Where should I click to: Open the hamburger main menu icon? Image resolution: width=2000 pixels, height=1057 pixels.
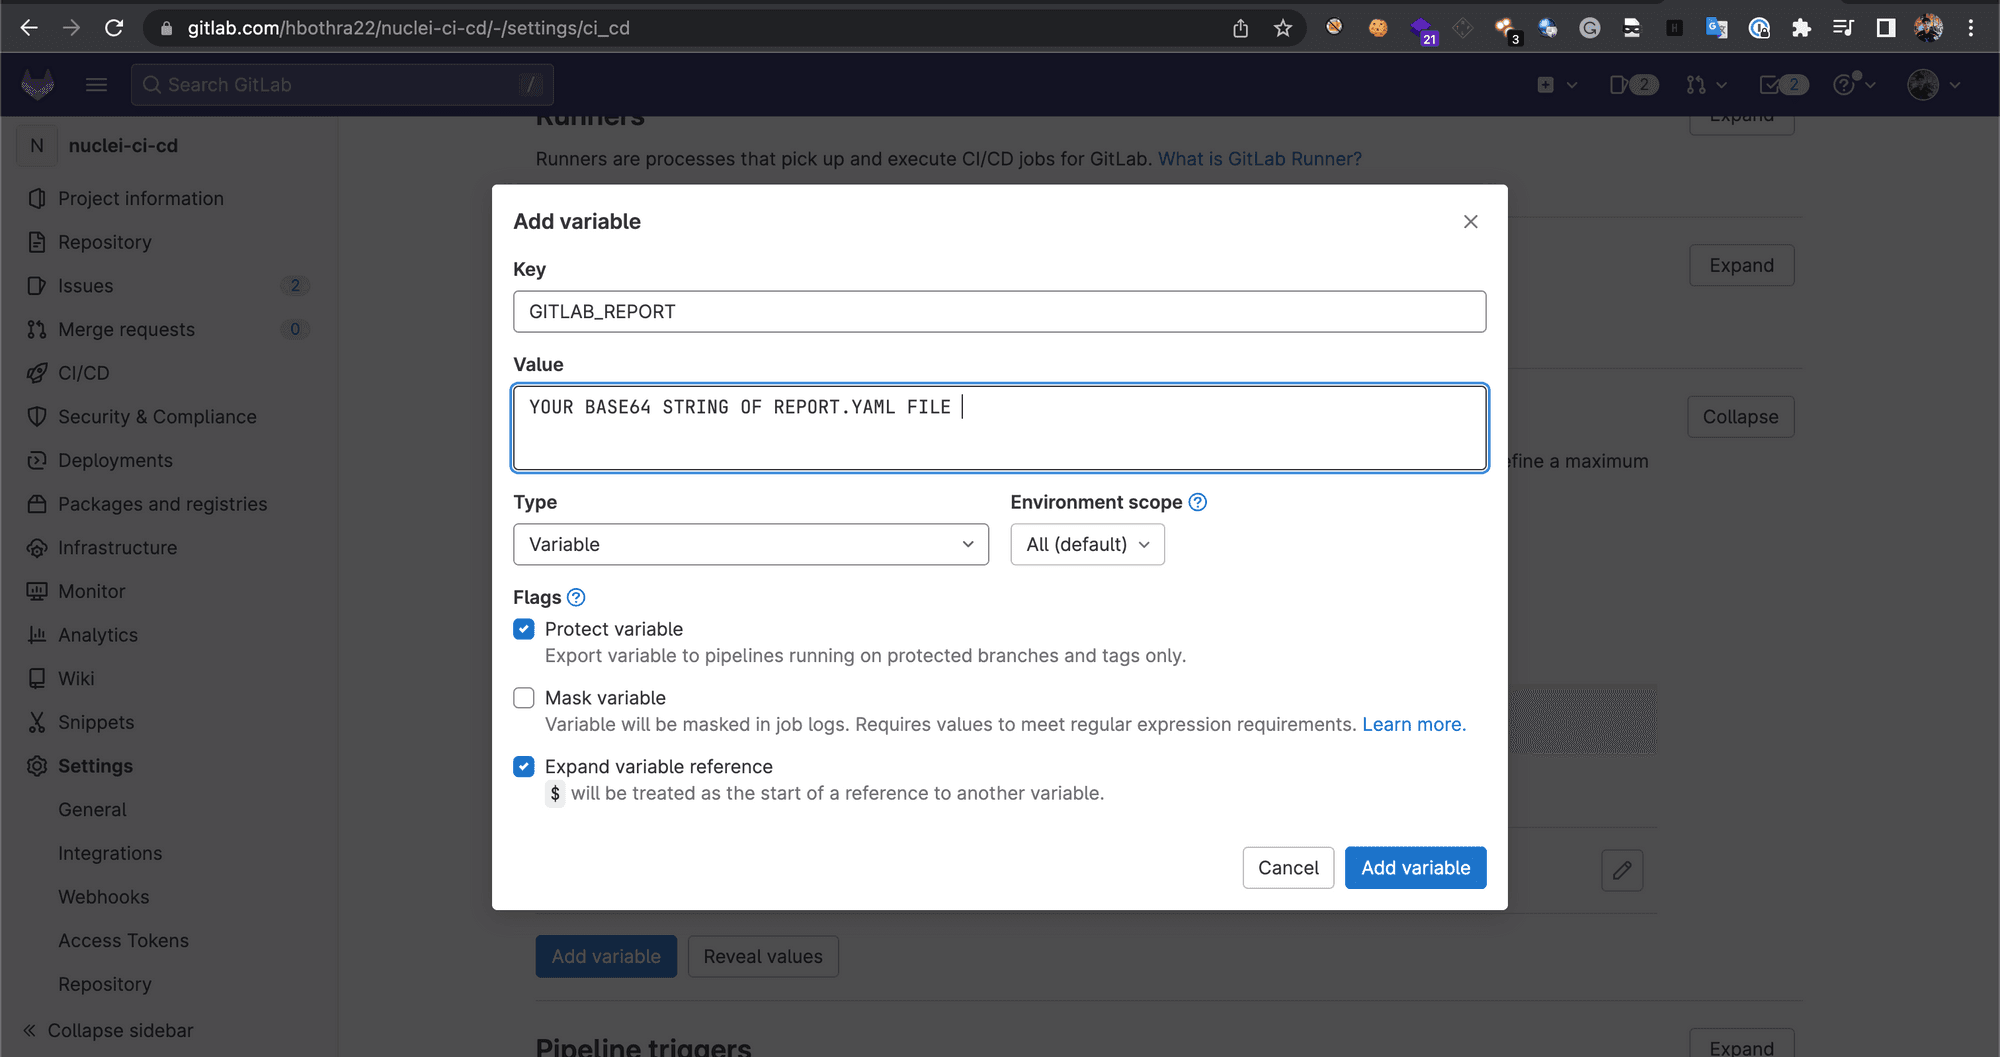96,85
